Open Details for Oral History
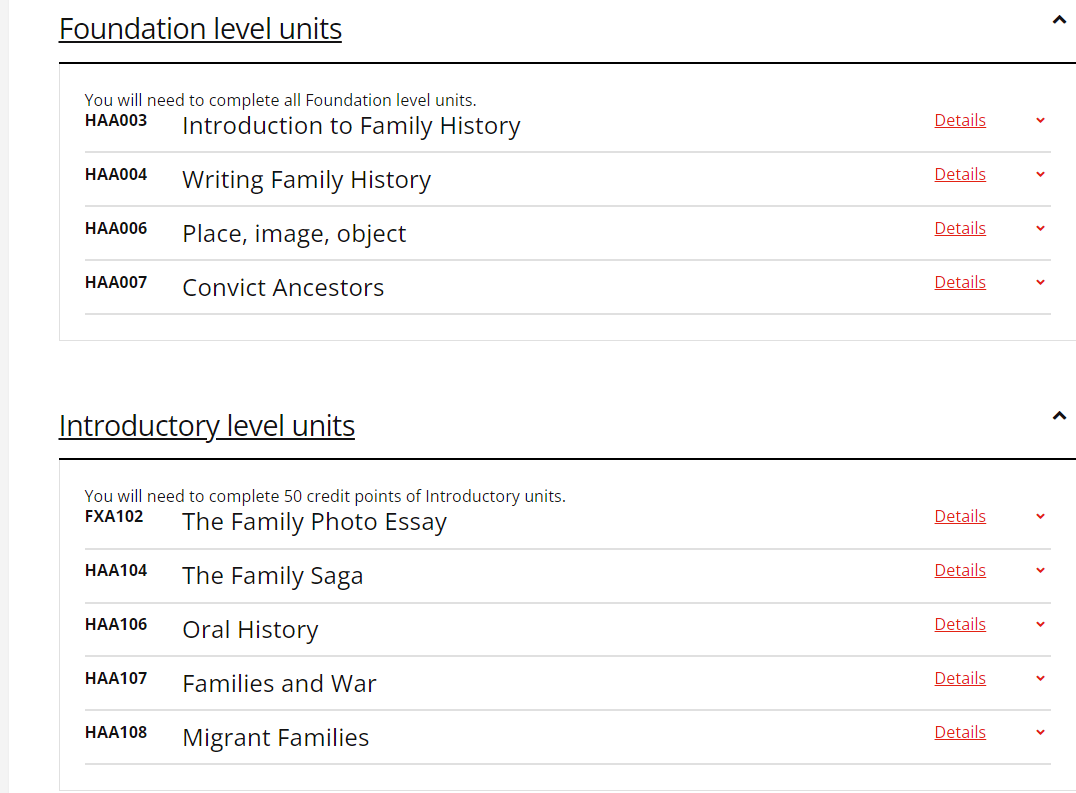The image size is (1076, 793). [959, 624]
